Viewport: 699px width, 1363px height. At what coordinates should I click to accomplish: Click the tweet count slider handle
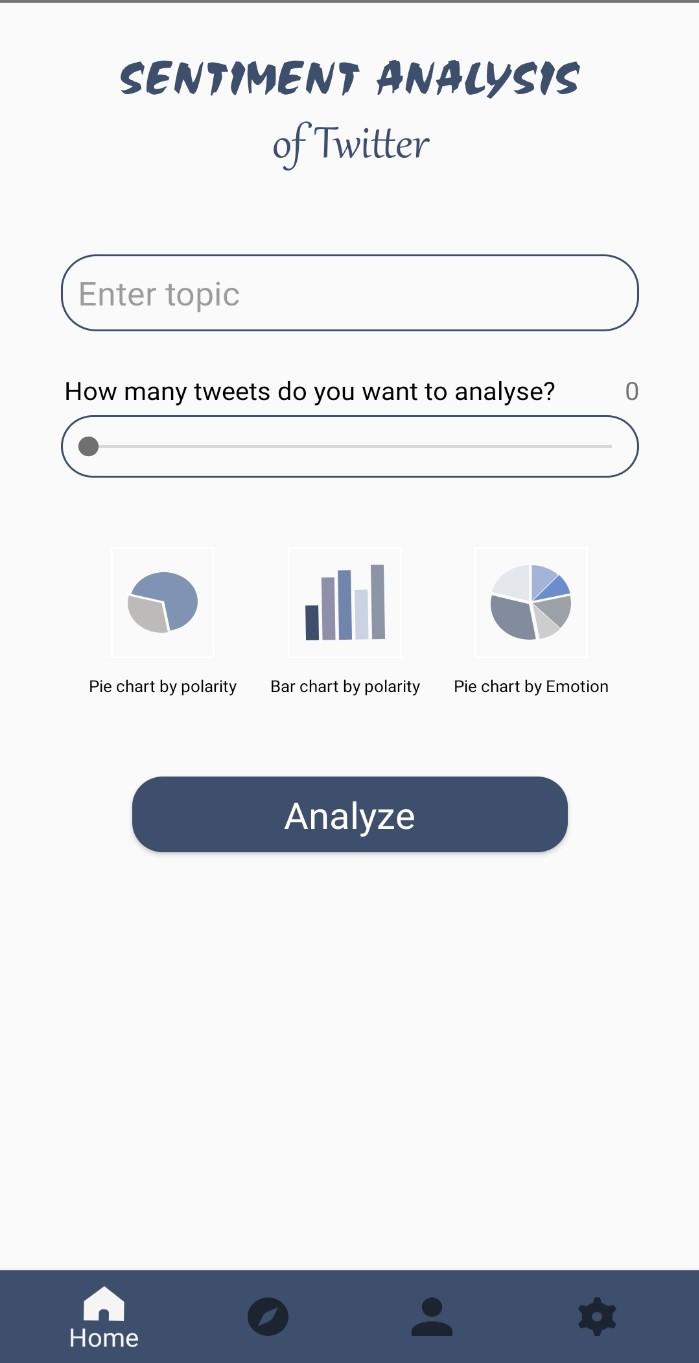coord(88,446)
